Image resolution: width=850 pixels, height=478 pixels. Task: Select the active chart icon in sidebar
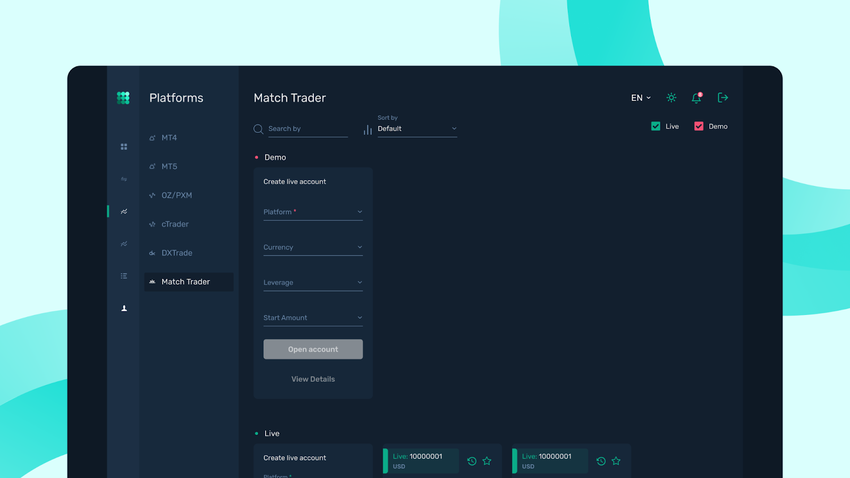pos(124,211)
